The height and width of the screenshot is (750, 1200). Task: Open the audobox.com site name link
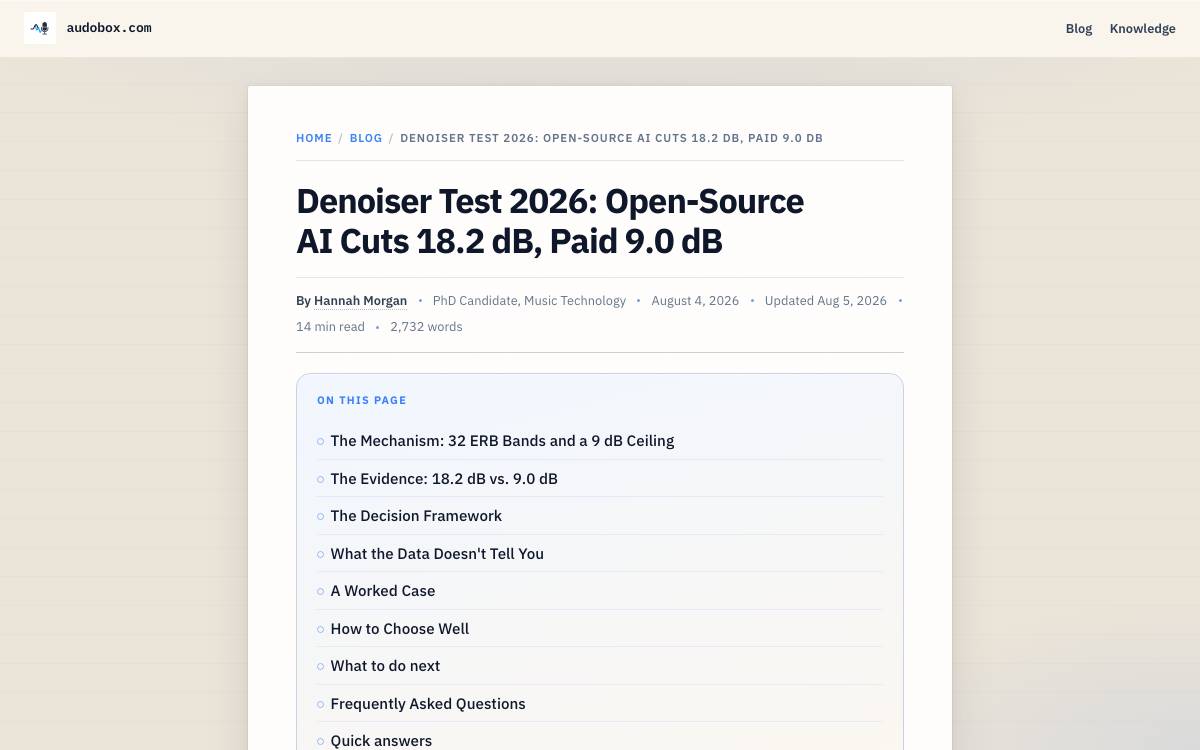point(109,28)
